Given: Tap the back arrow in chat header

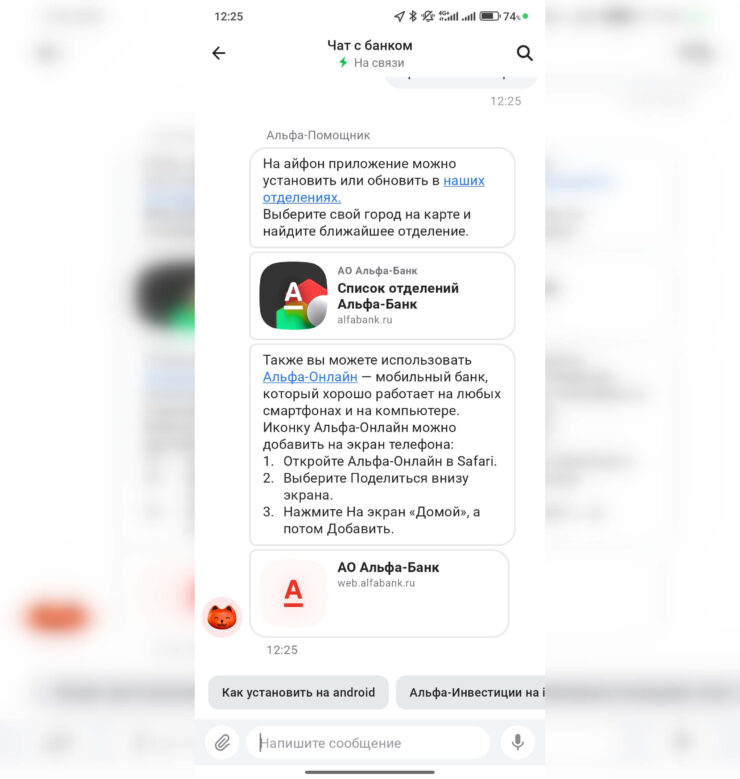Looking at the screenshot, I should click(219, 53).
